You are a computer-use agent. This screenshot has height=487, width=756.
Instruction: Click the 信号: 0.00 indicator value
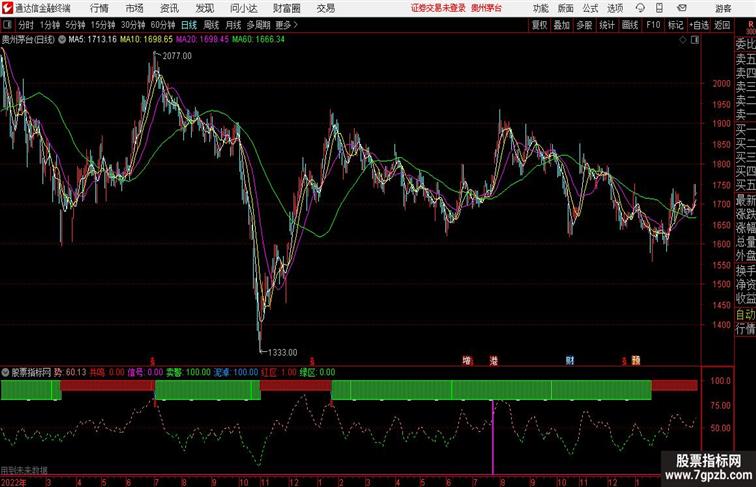(145, 372)
